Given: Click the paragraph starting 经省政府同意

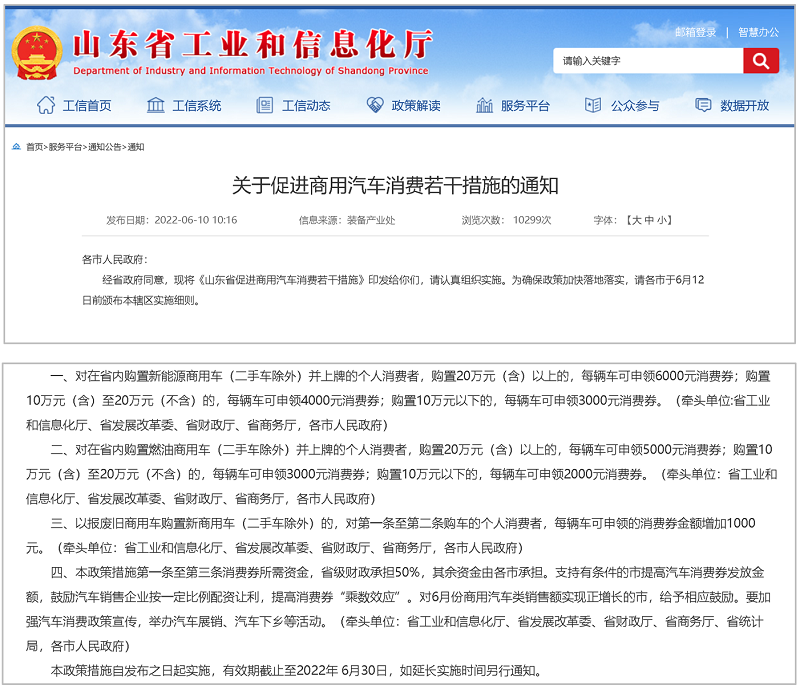Looking at the screenshot, I should pyautogui.click(x=393, y=290).
